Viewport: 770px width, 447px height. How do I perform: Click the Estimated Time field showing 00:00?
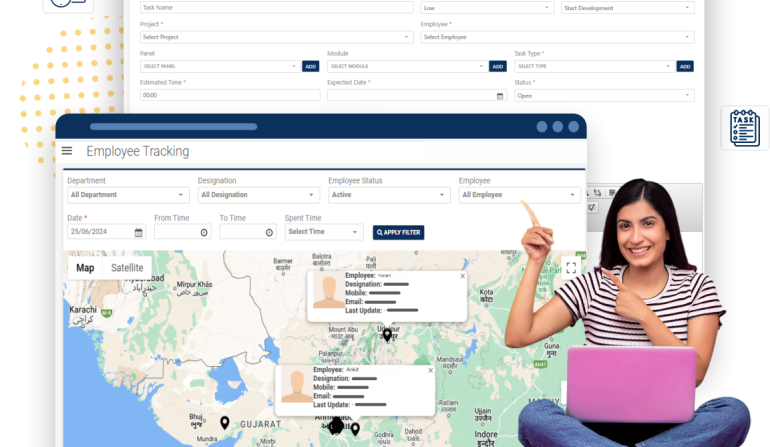pyautogui.click(x=230, y=95)
